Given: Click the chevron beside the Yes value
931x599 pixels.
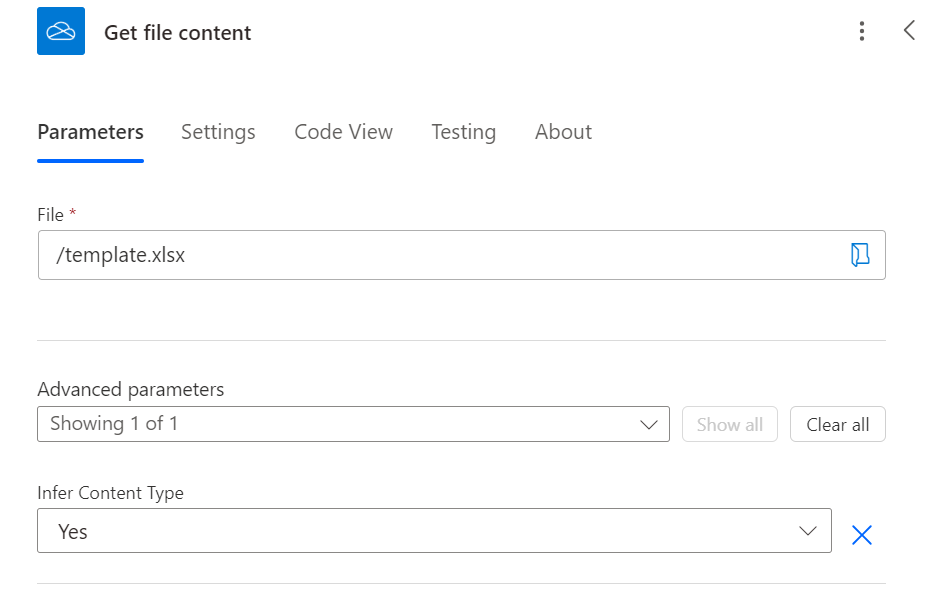Looking at the screenshot, I should click(808, 531).
